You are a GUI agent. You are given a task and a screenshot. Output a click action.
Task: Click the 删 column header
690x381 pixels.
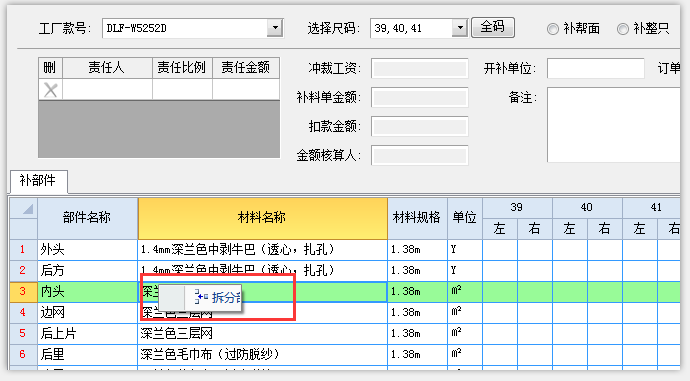click(50, 68)
